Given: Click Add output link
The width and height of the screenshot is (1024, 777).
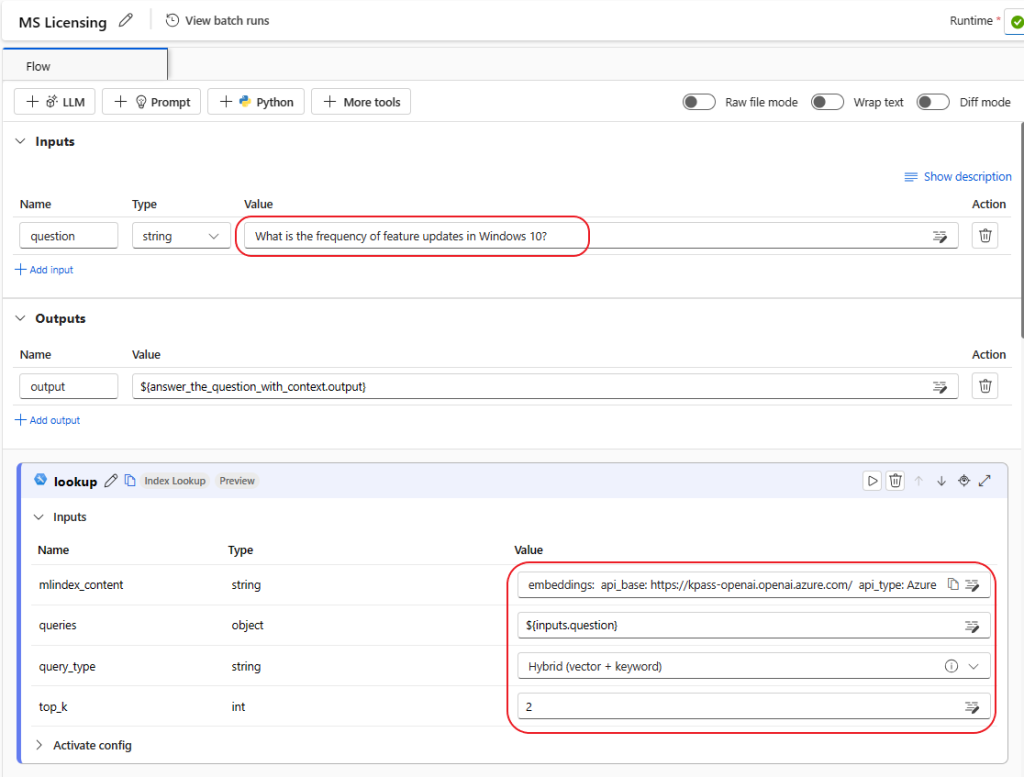Looking at the screenshot, I should click(x=47, y=420).
